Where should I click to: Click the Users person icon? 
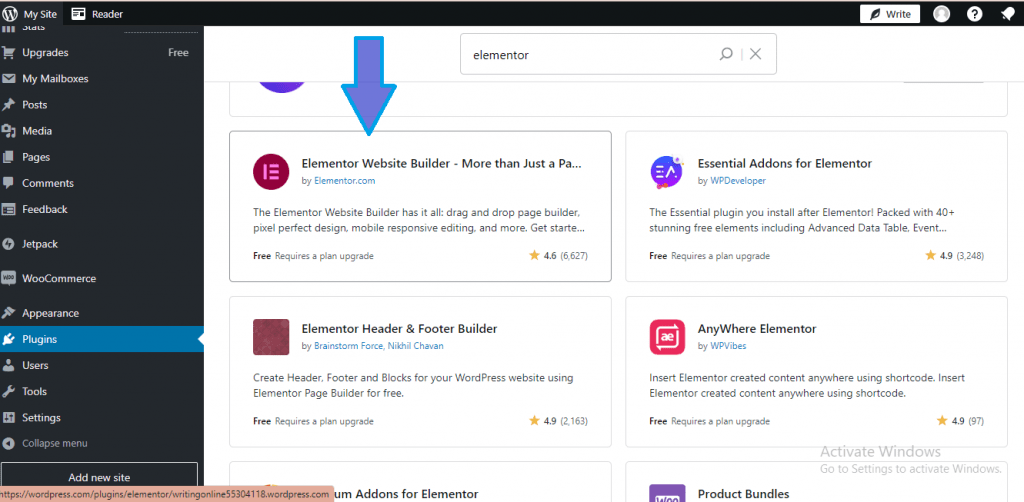tap(8, 366)
